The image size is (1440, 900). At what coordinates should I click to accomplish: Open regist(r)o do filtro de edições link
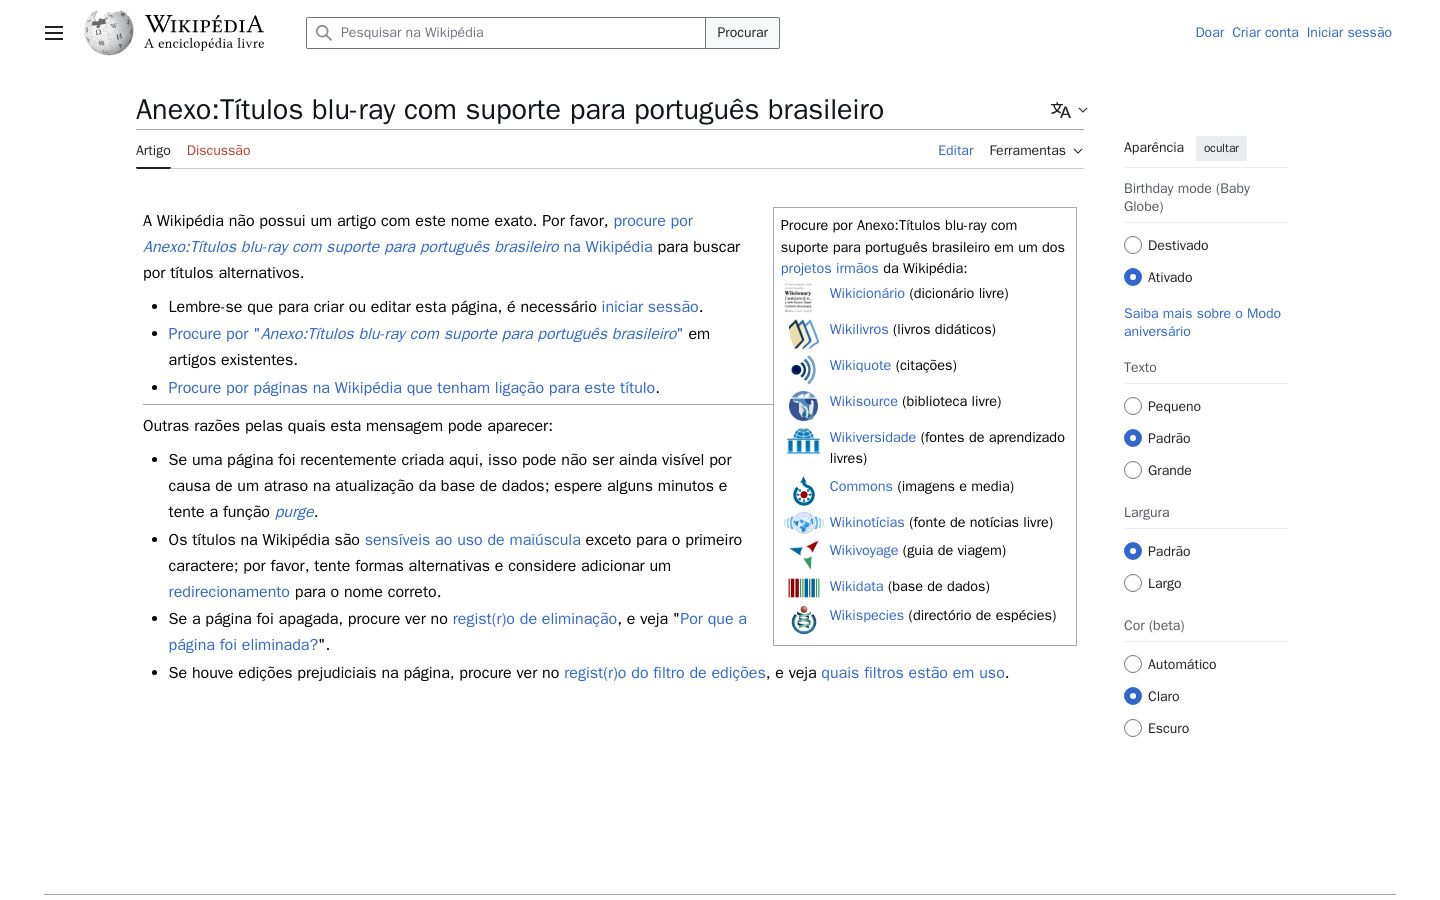[665, 673]
